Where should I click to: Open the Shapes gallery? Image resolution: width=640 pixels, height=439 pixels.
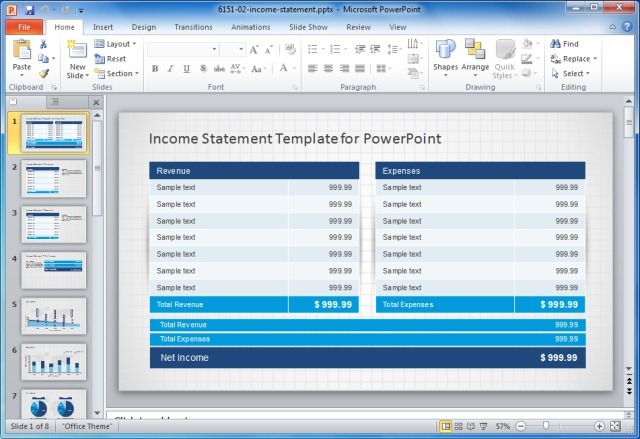click(445, 58)
